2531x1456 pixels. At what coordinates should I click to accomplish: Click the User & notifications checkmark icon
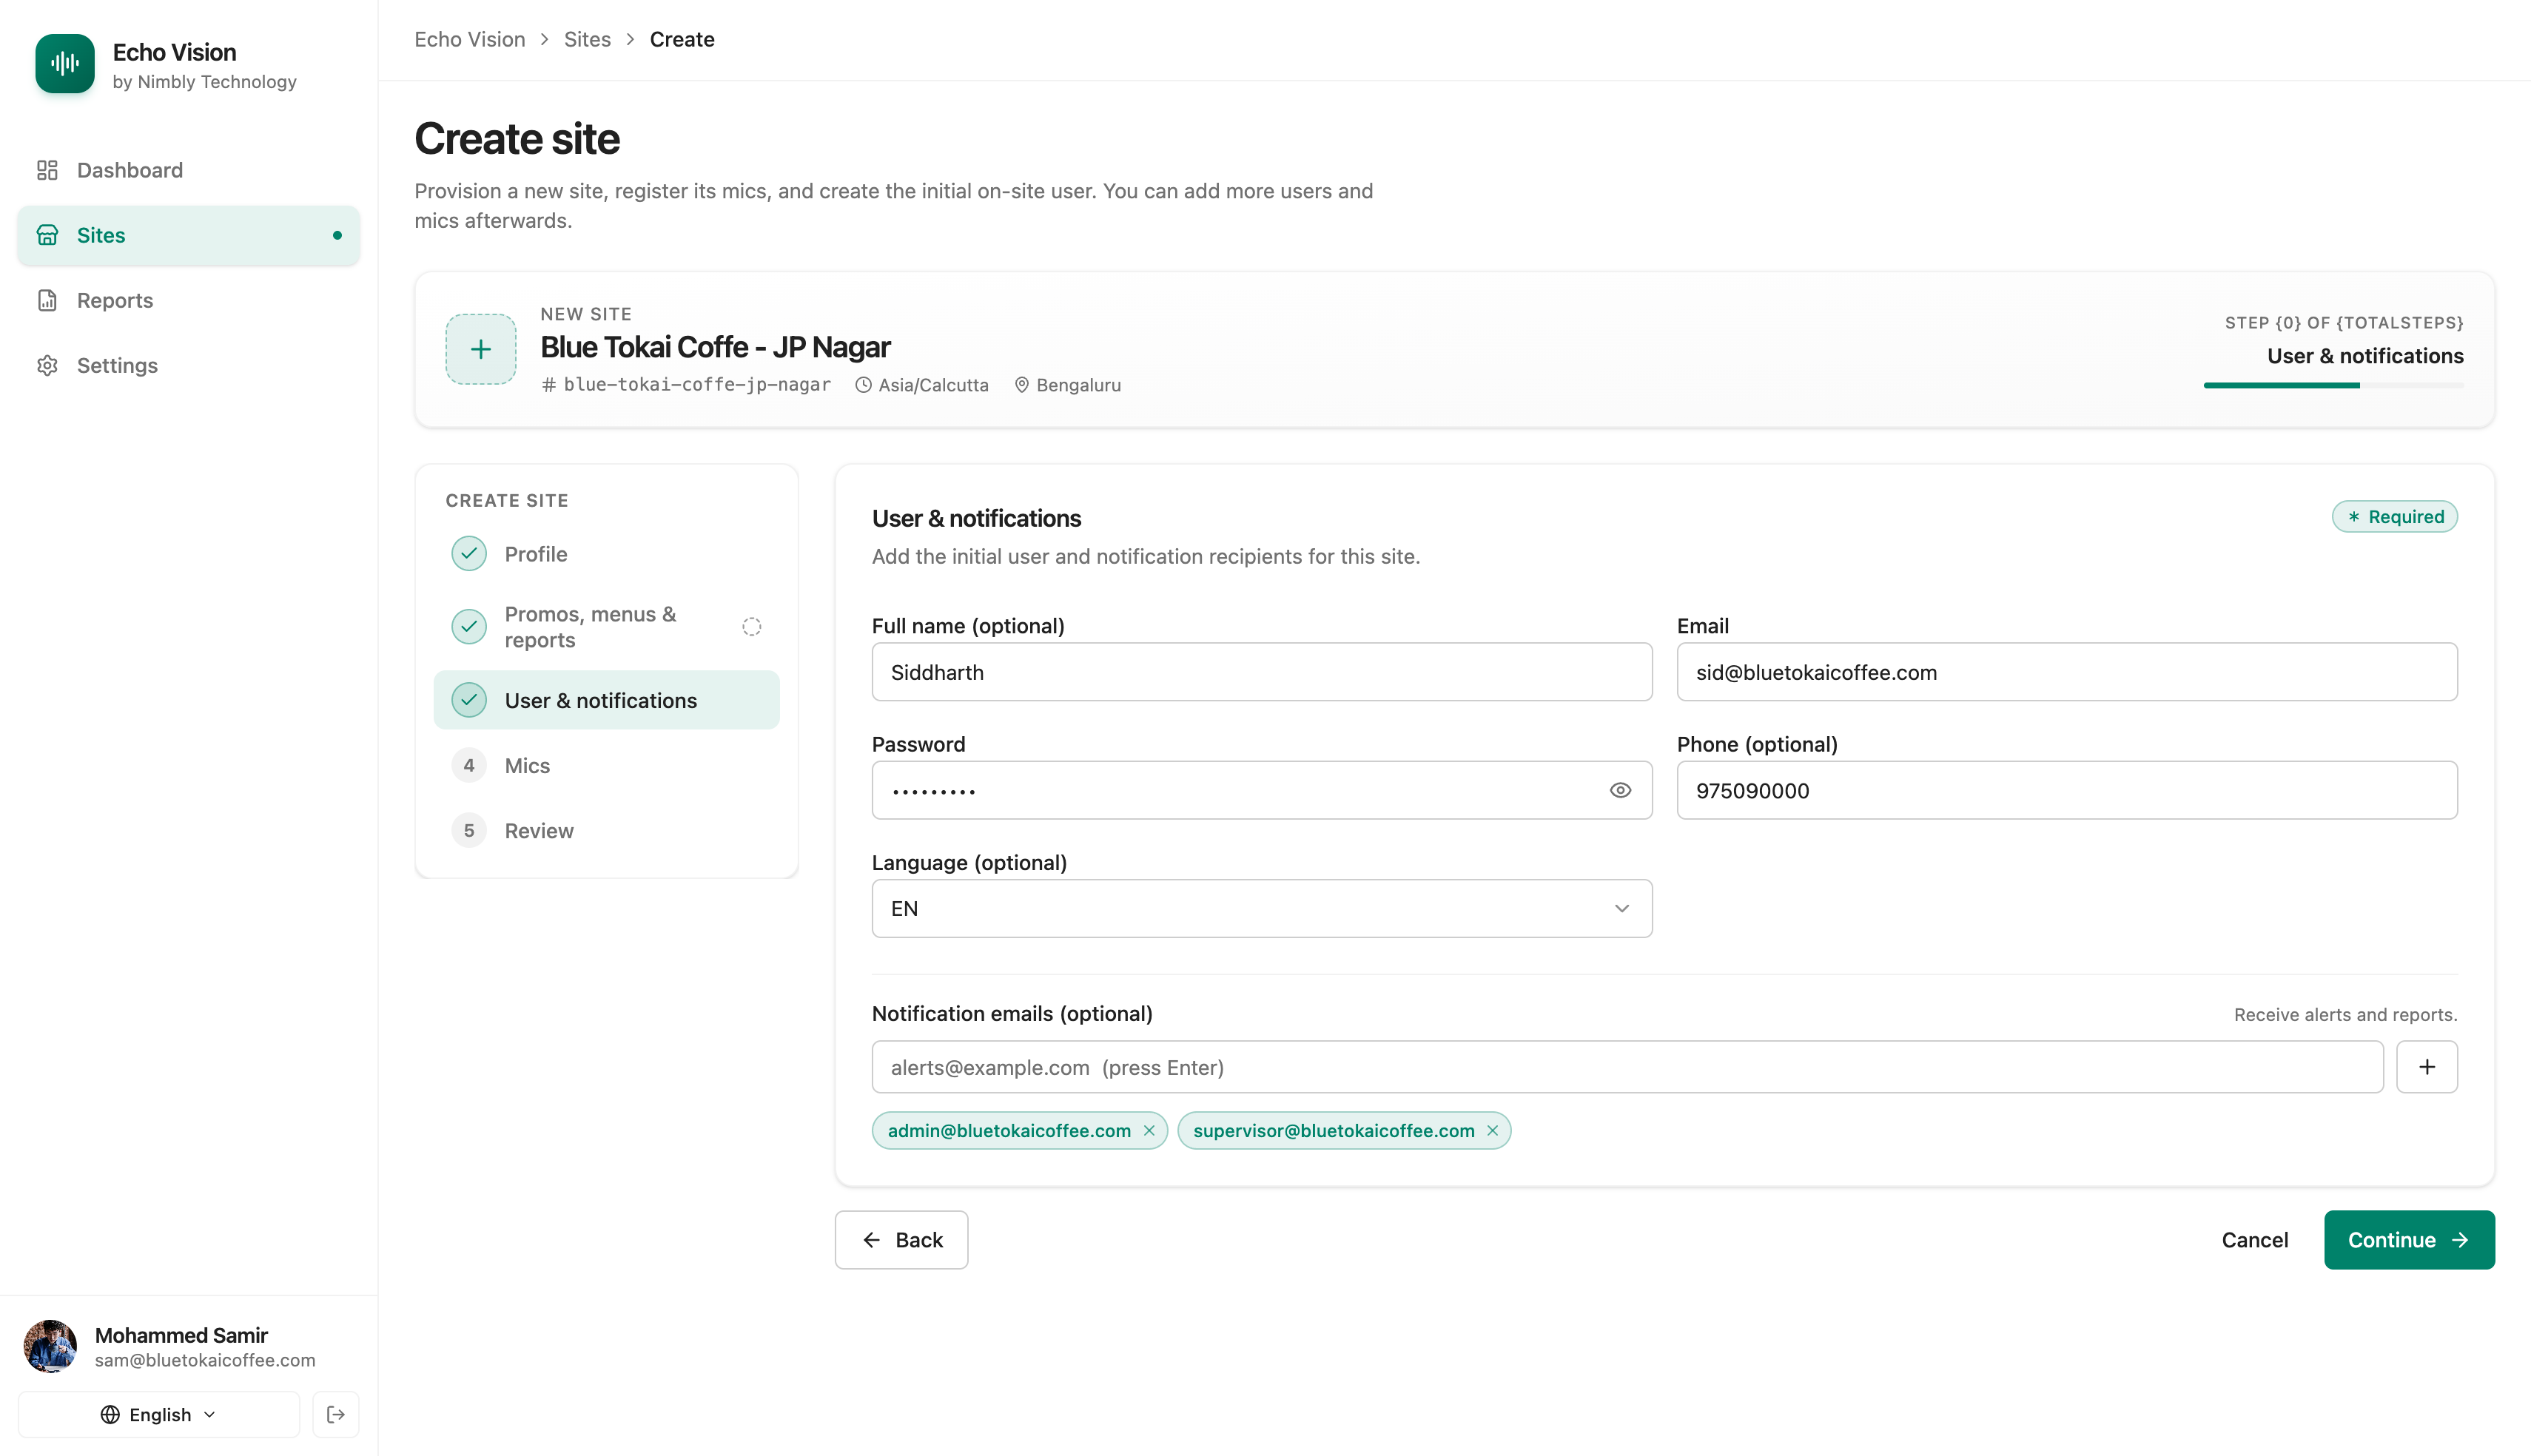469,700
